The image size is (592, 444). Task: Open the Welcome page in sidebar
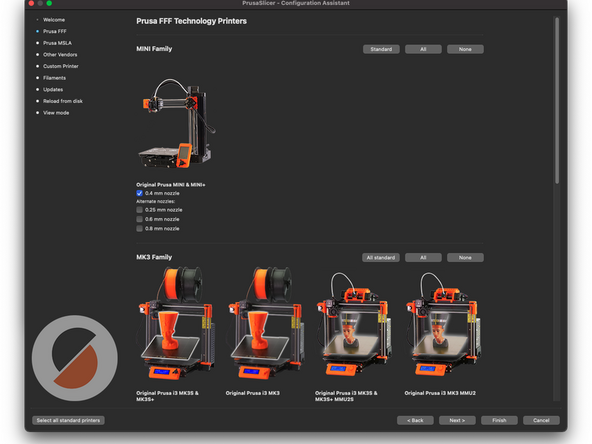[54, 20]
